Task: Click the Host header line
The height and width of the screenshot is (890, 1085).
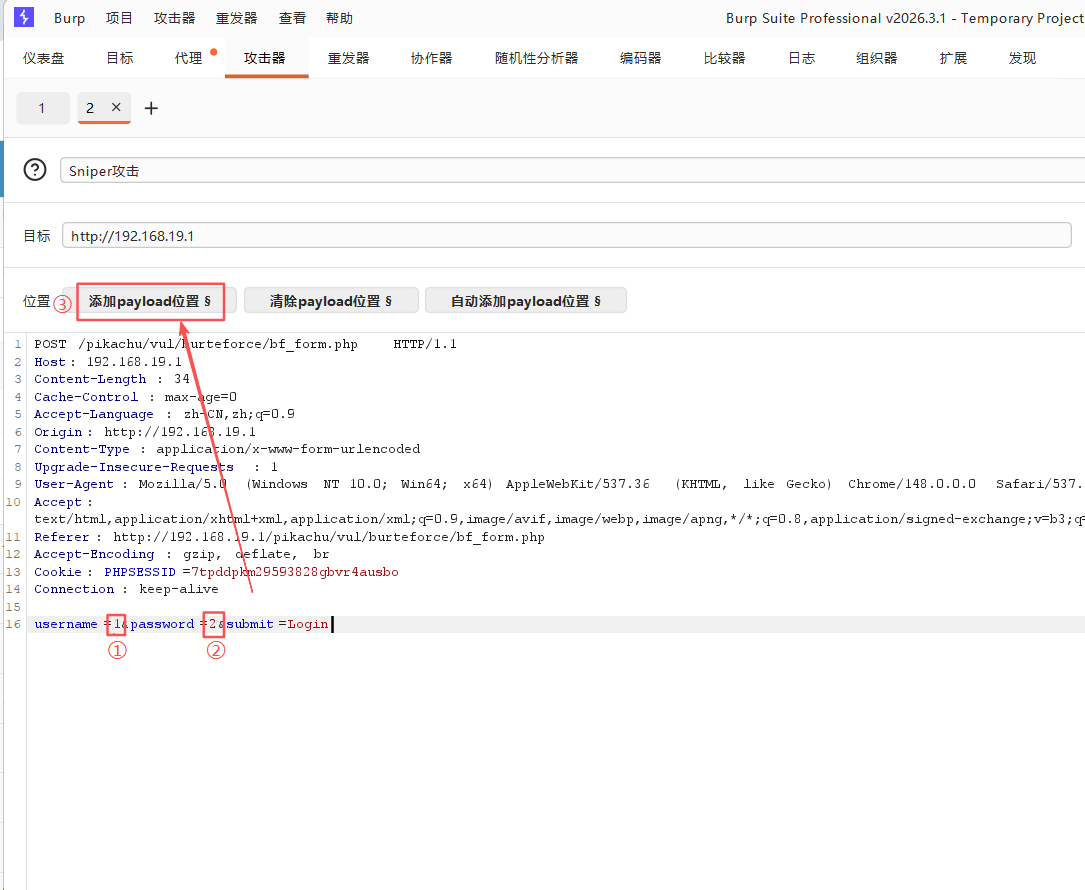Action: pyautogui.click(x=108, y=362)
